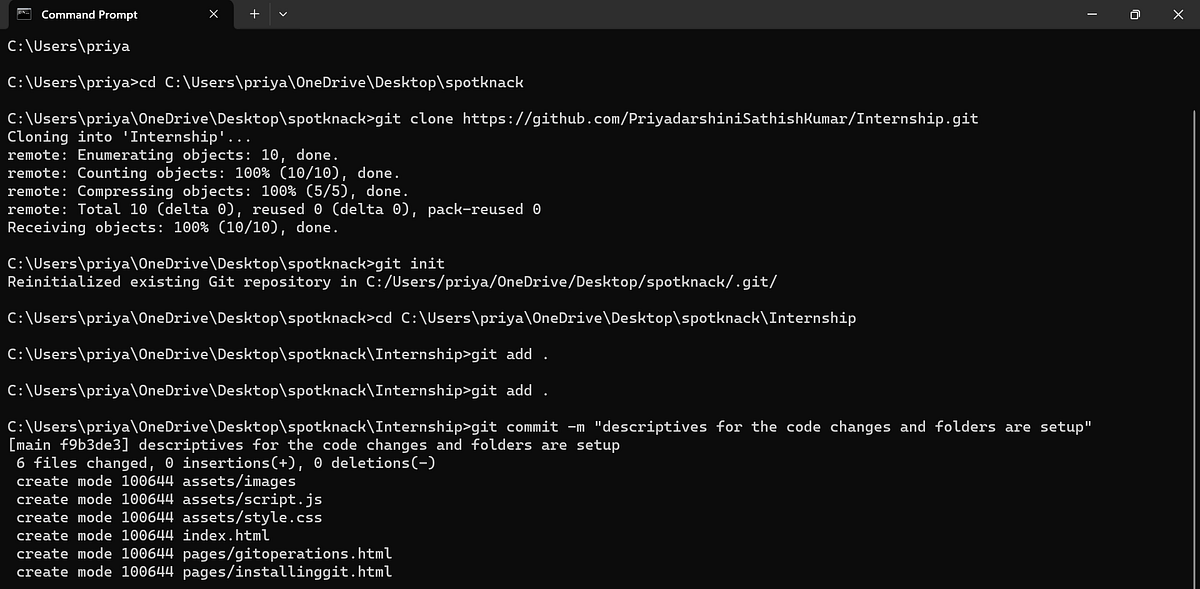Open a new tab using the plus icon
This screenshot has height=589, width=1200.
tap(253, 14)
